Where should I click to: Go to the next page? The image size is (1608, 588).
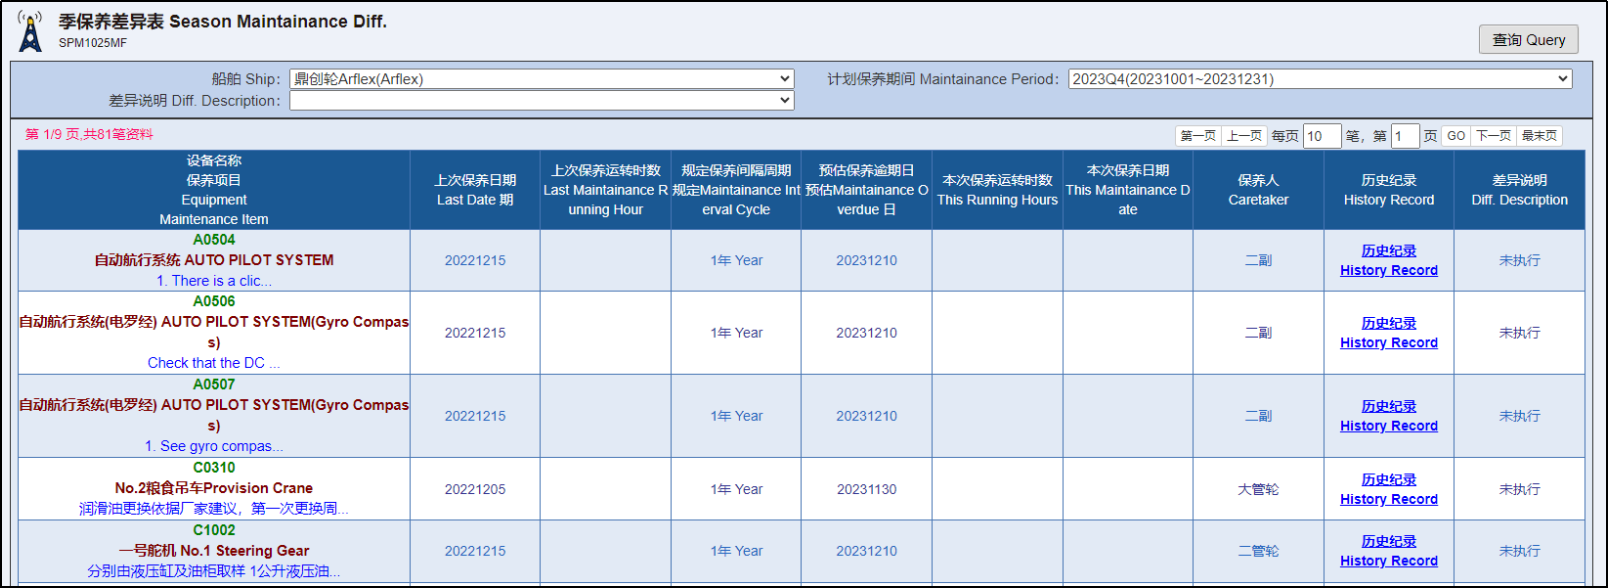(x=1493, y=136)
